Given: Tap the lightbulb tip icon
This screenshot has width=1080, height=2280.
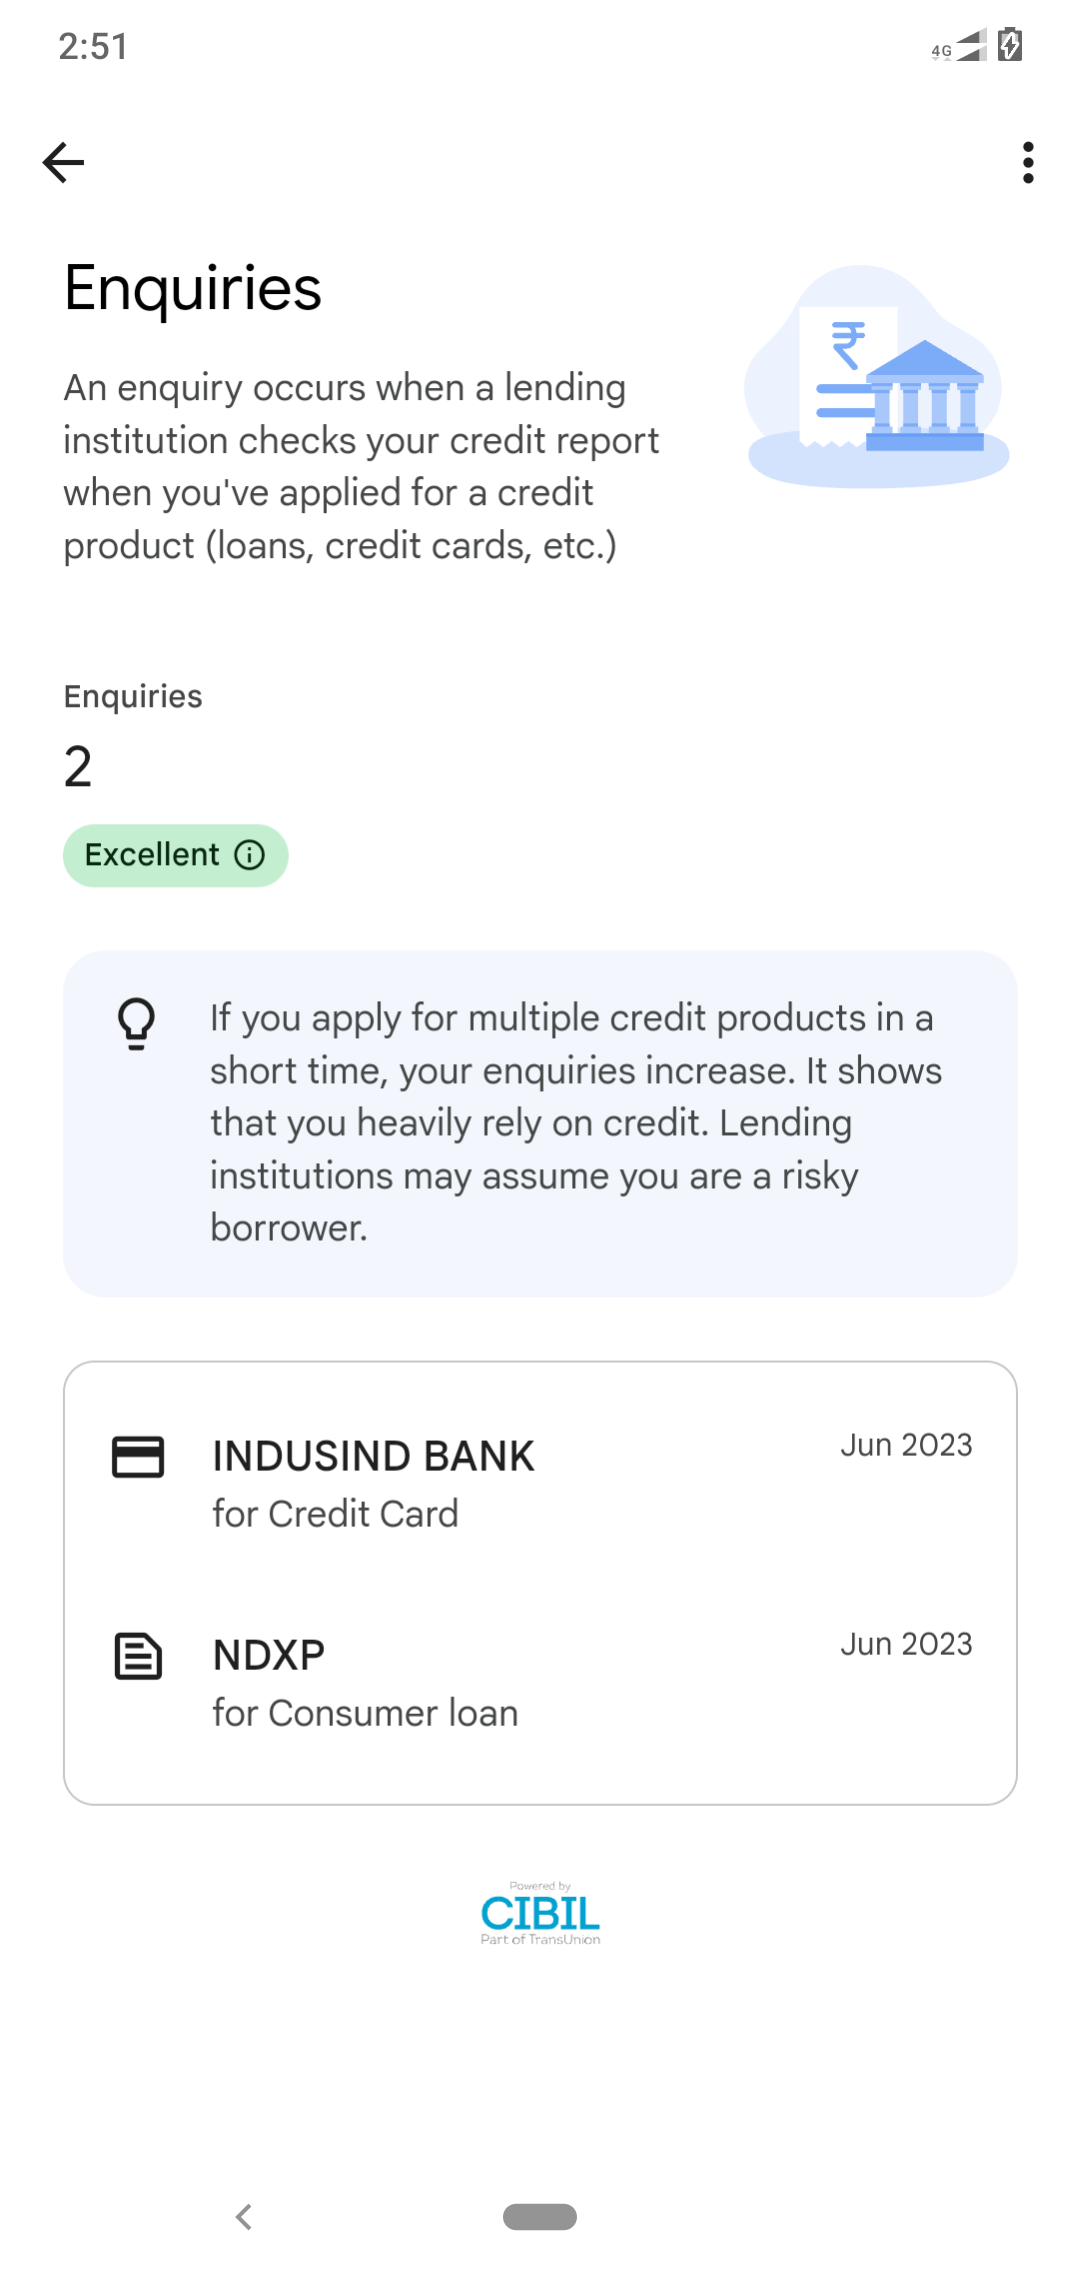Looking at the screenshot, I should [137, 1023].
